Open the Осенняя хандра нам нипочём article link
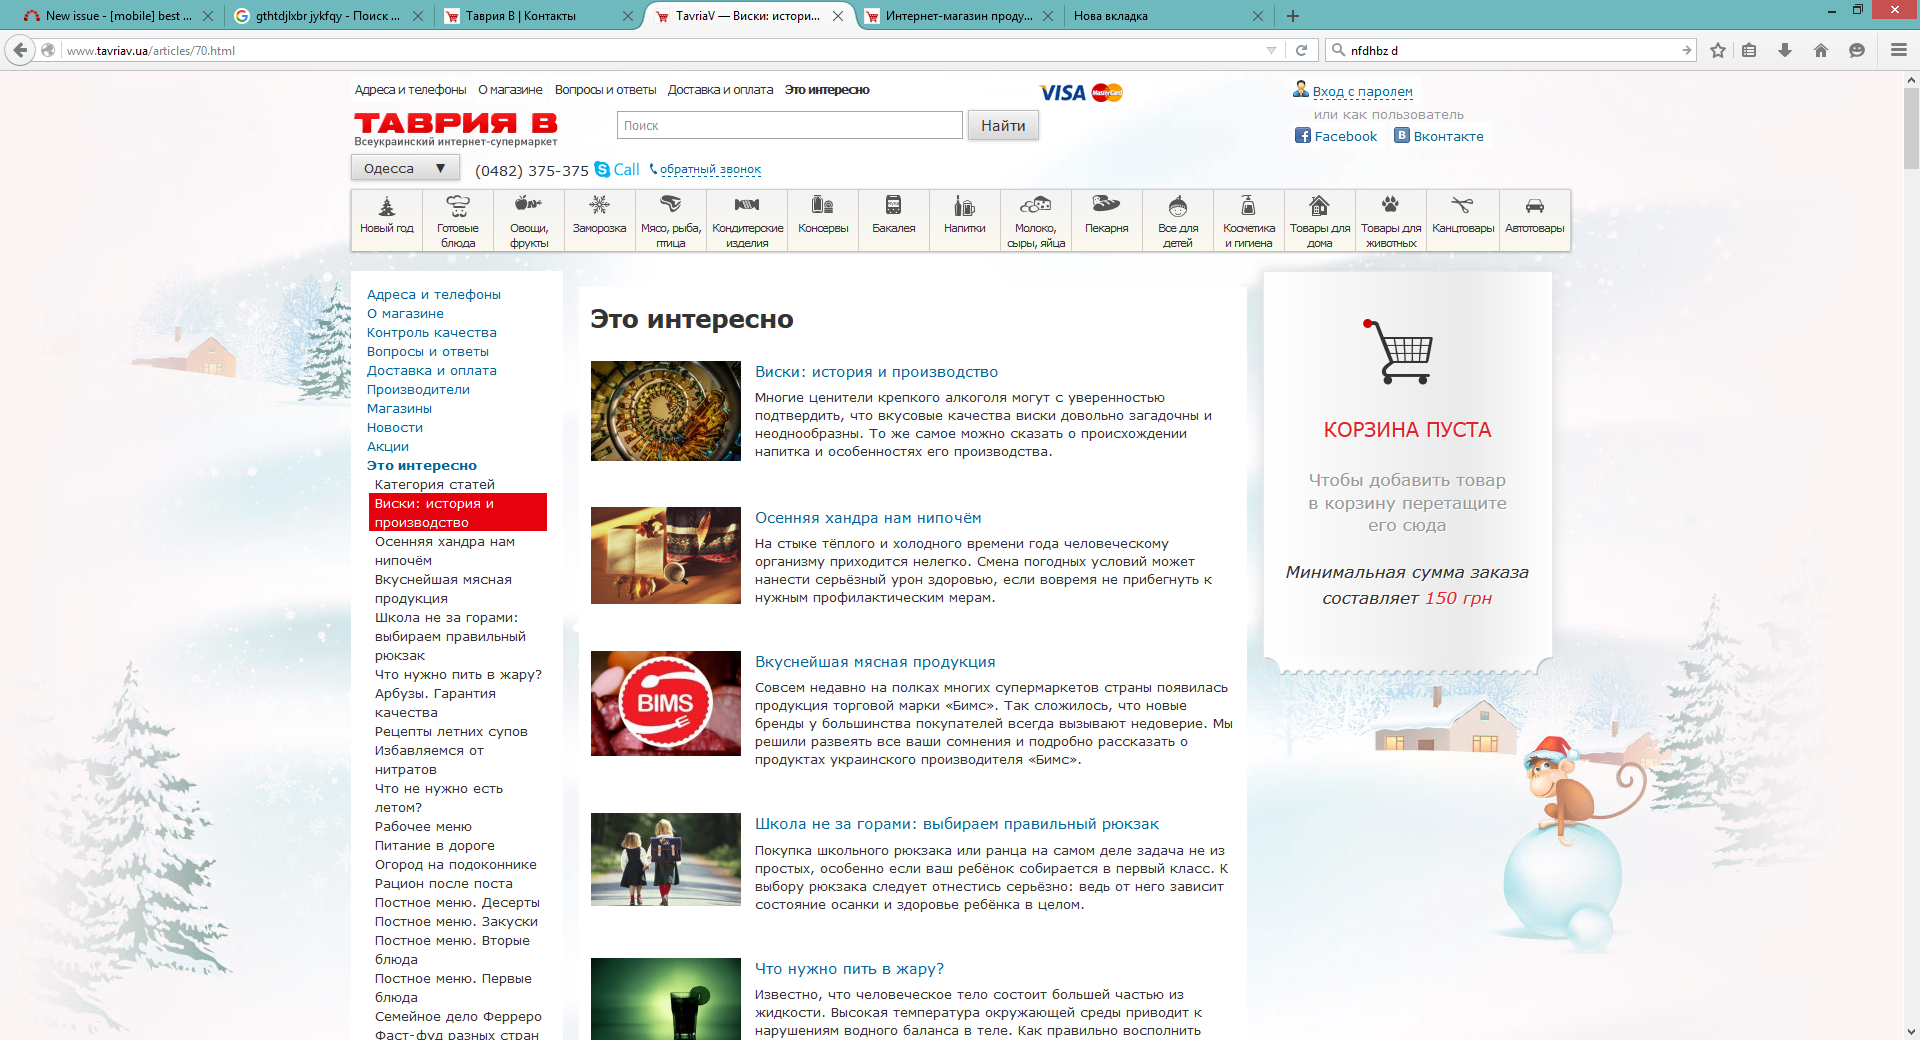Image resolution: width=1920 pixels, height=1040 pixels. [x=867, y=518]
